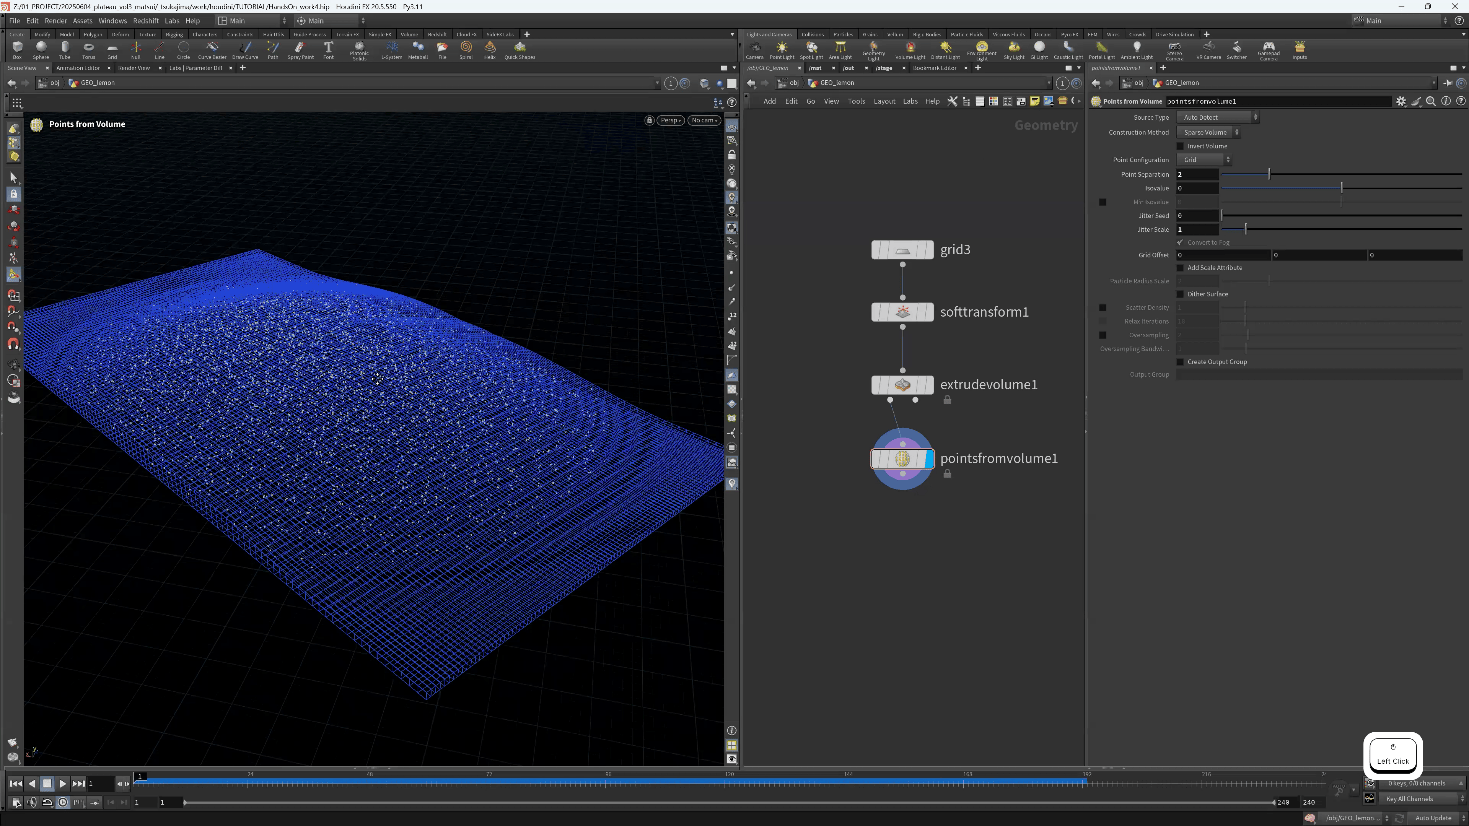The width and height of the screenshot is (1469, 826).
Task: Enable the Invert Volume checkbox
Action: 1180,146
